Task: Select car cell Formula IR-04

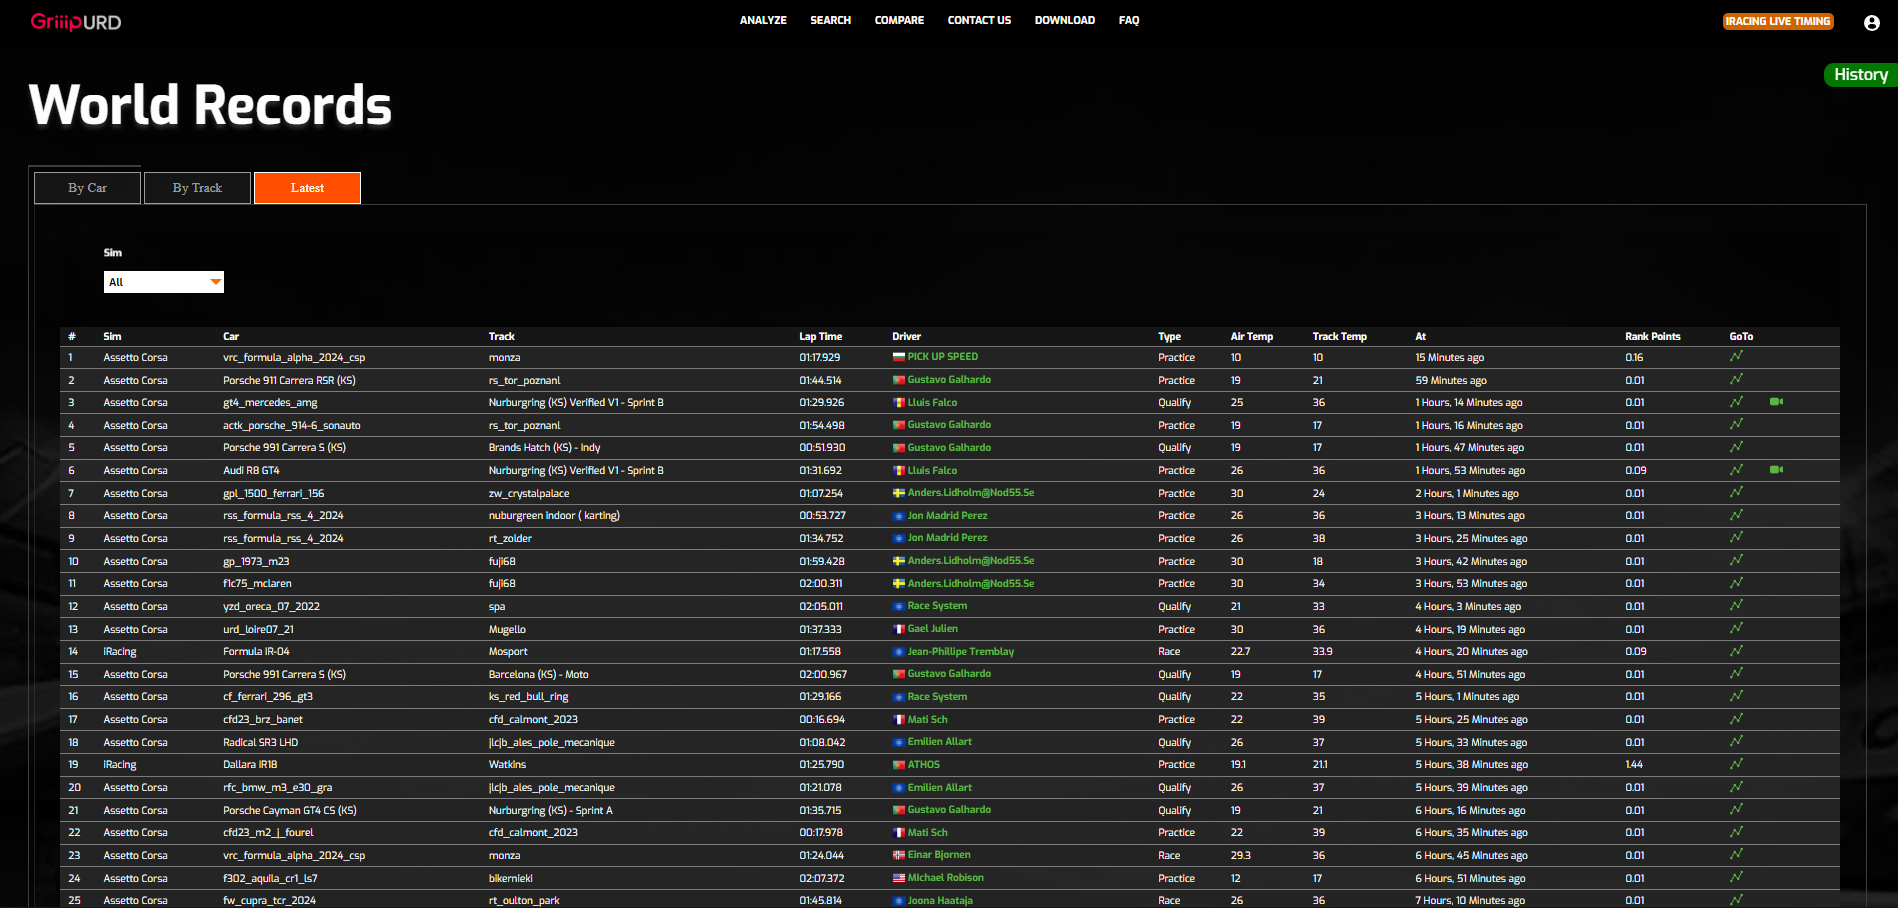Action: (256, 651)
